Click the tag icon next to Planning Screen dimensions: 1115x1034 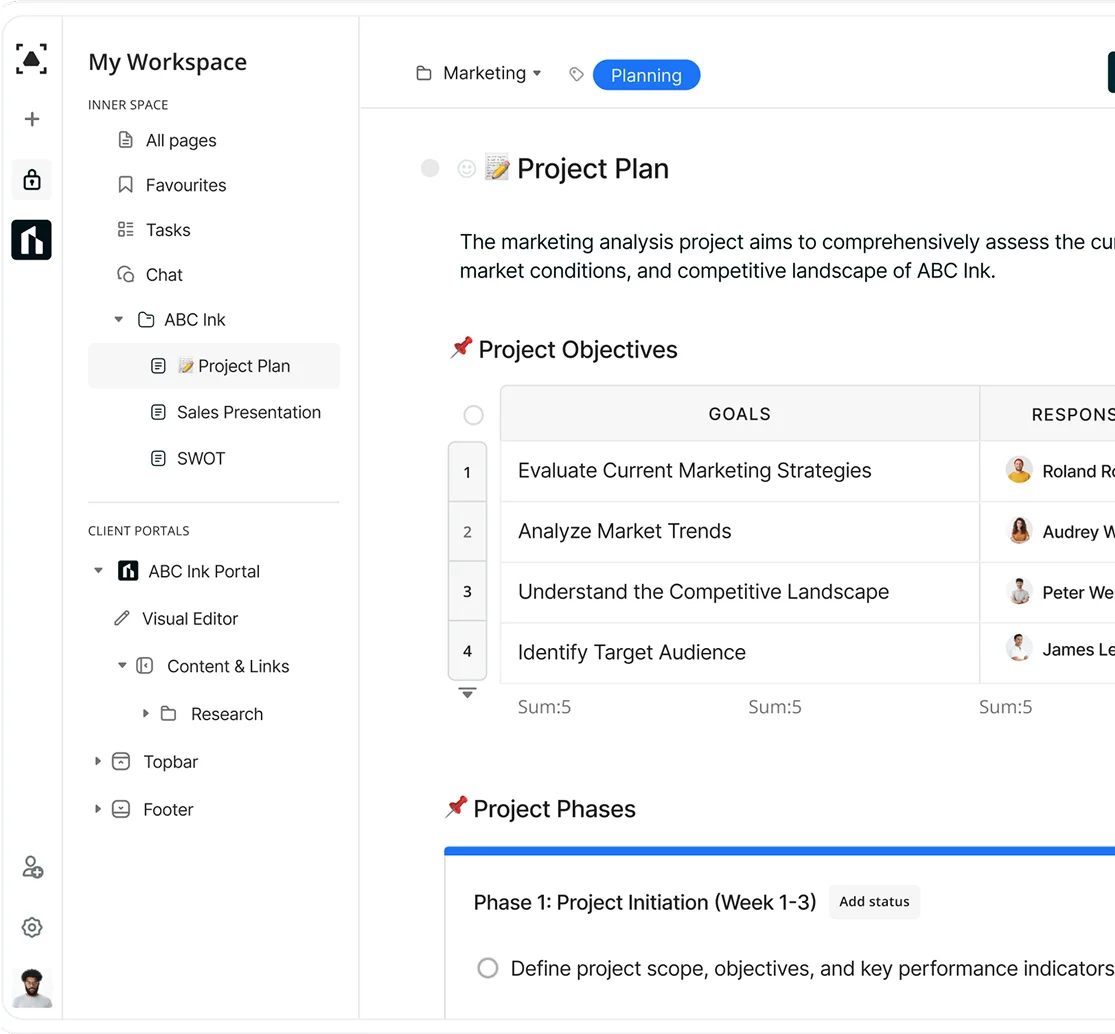576,74
